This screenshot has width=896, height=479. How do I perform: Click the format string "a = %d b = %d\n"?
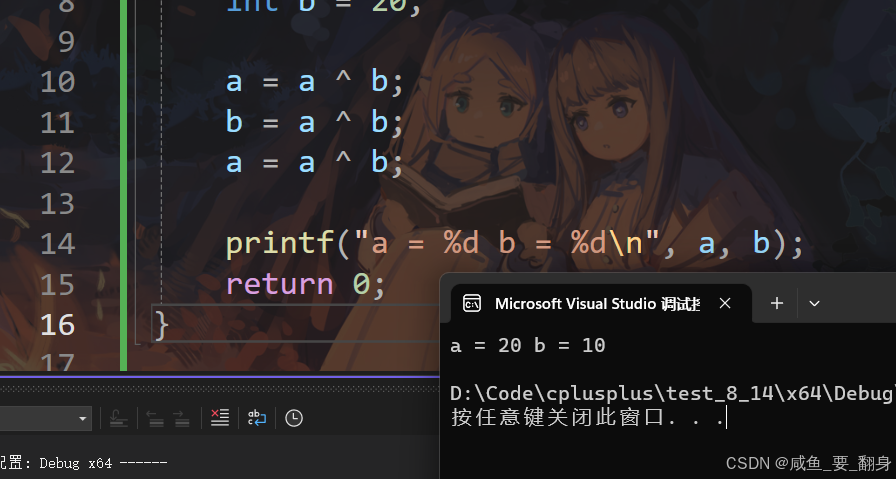(507, 244)
